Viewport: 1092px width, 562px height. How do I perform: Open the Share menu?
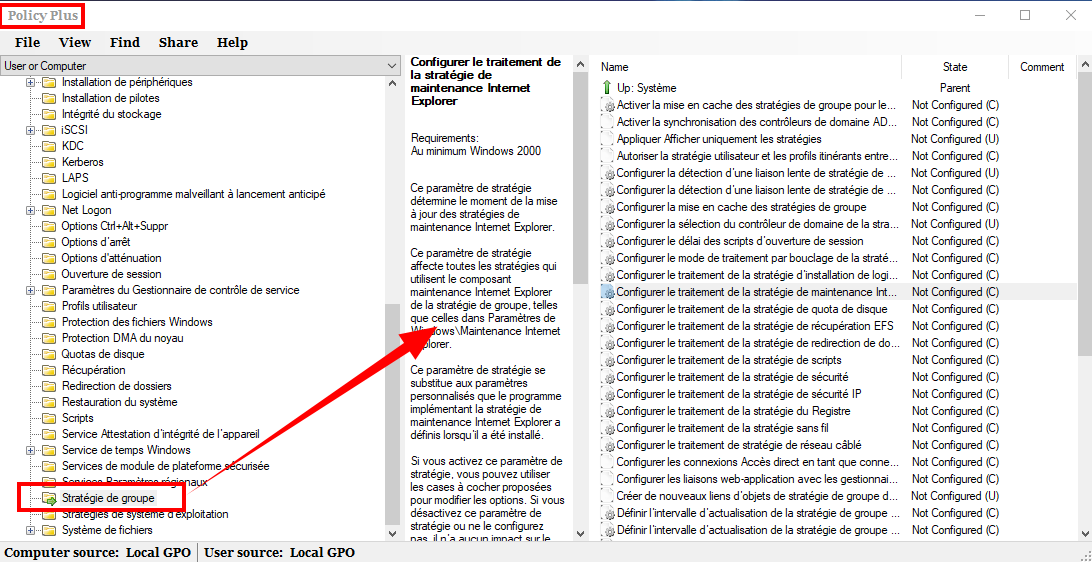(178, 42)
